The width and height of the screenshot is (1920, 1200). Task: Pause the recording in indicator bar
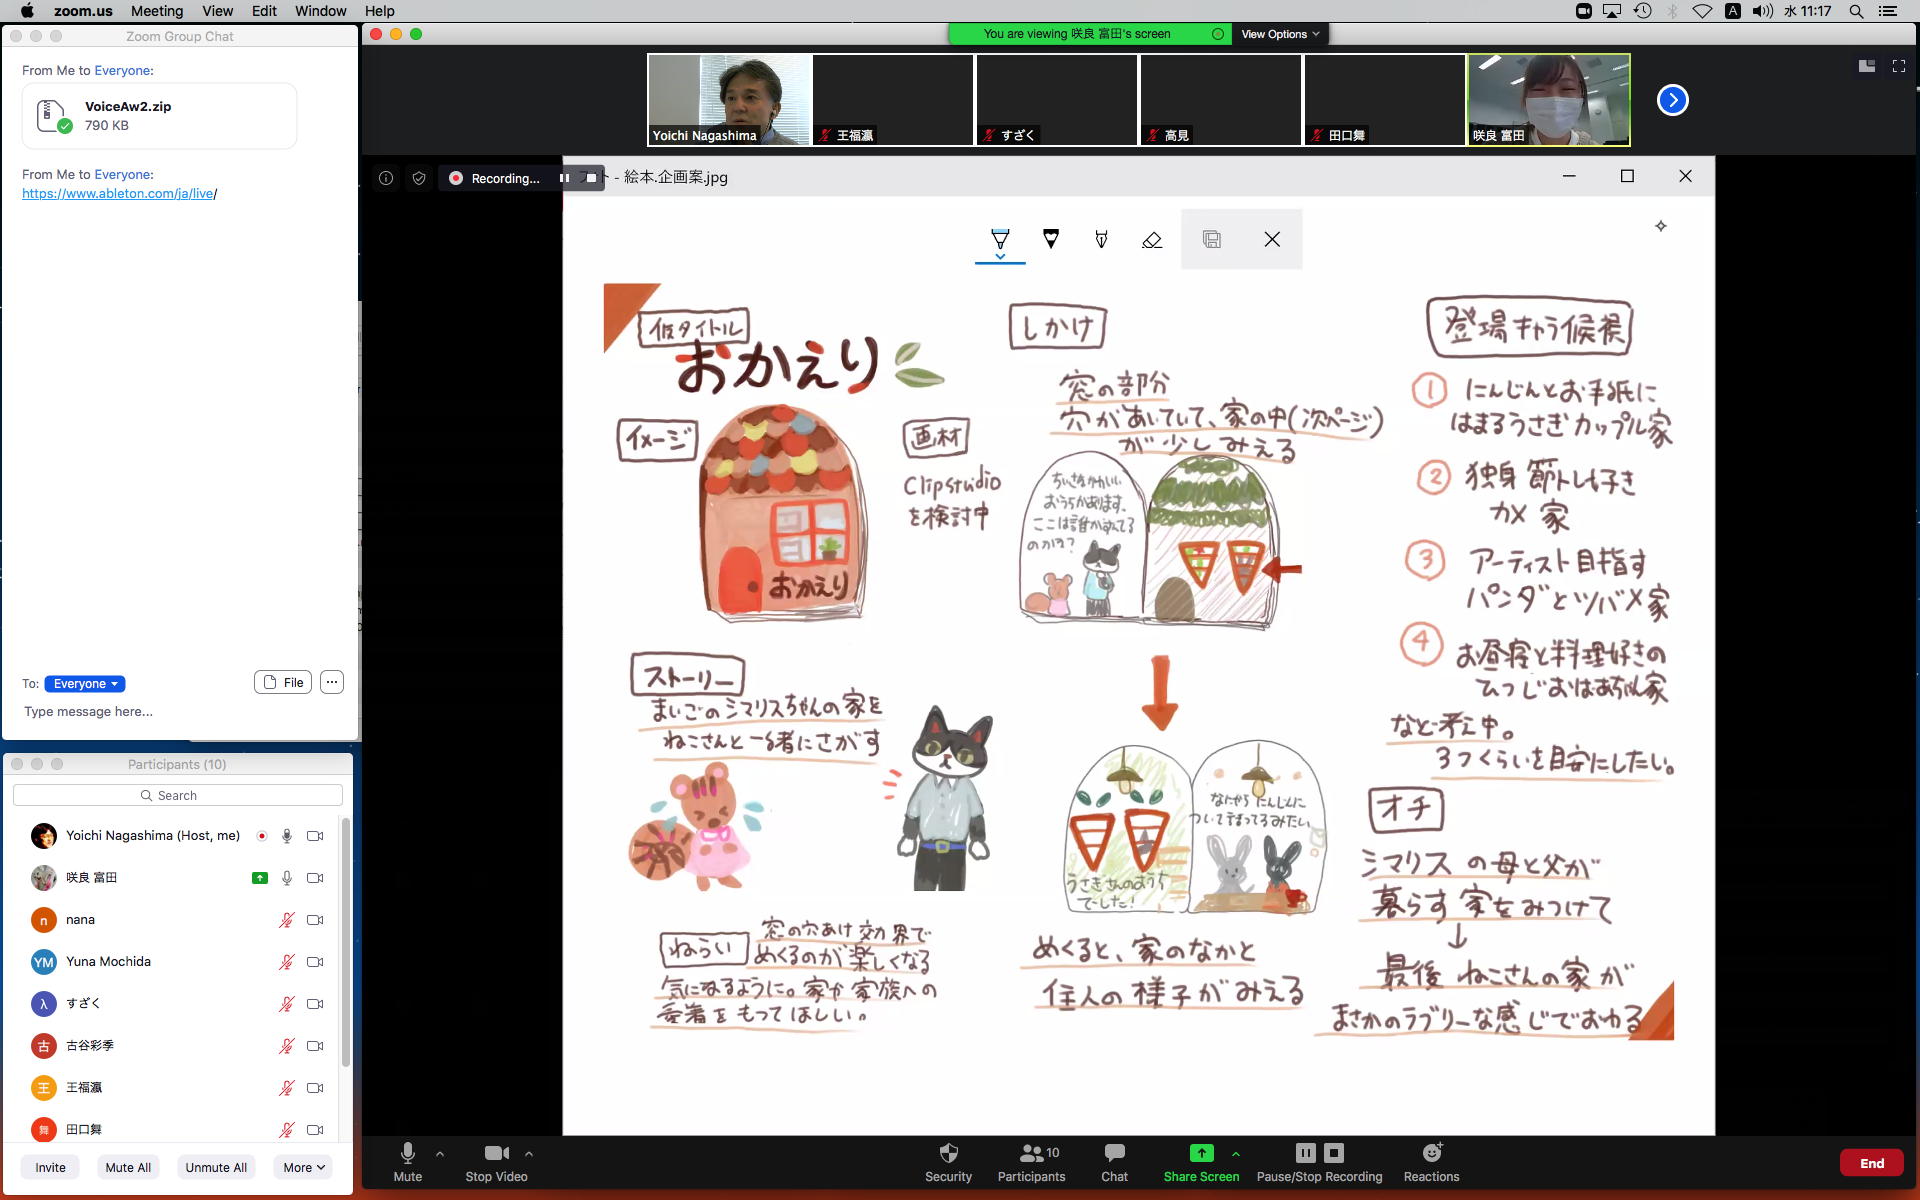point(565,178)
